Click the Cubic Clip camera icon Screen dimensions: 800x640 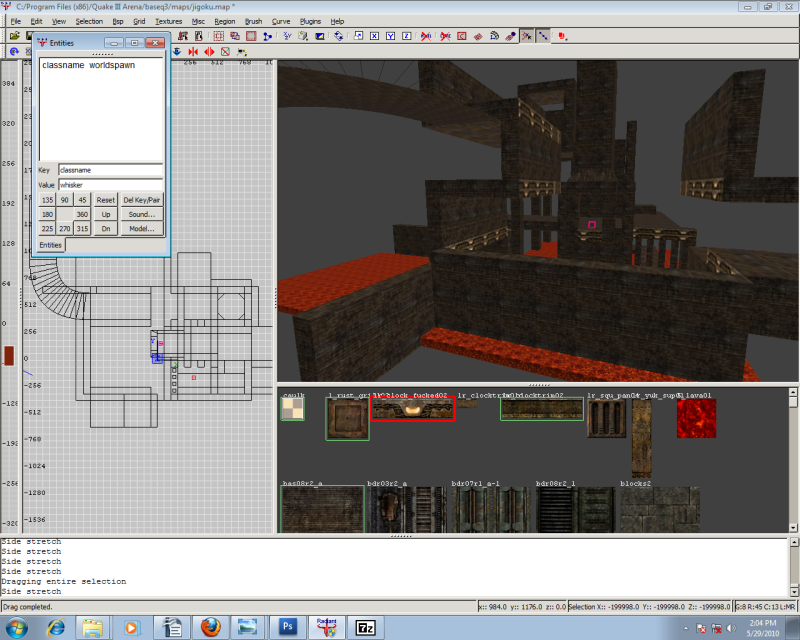click(x=320, y=36)
